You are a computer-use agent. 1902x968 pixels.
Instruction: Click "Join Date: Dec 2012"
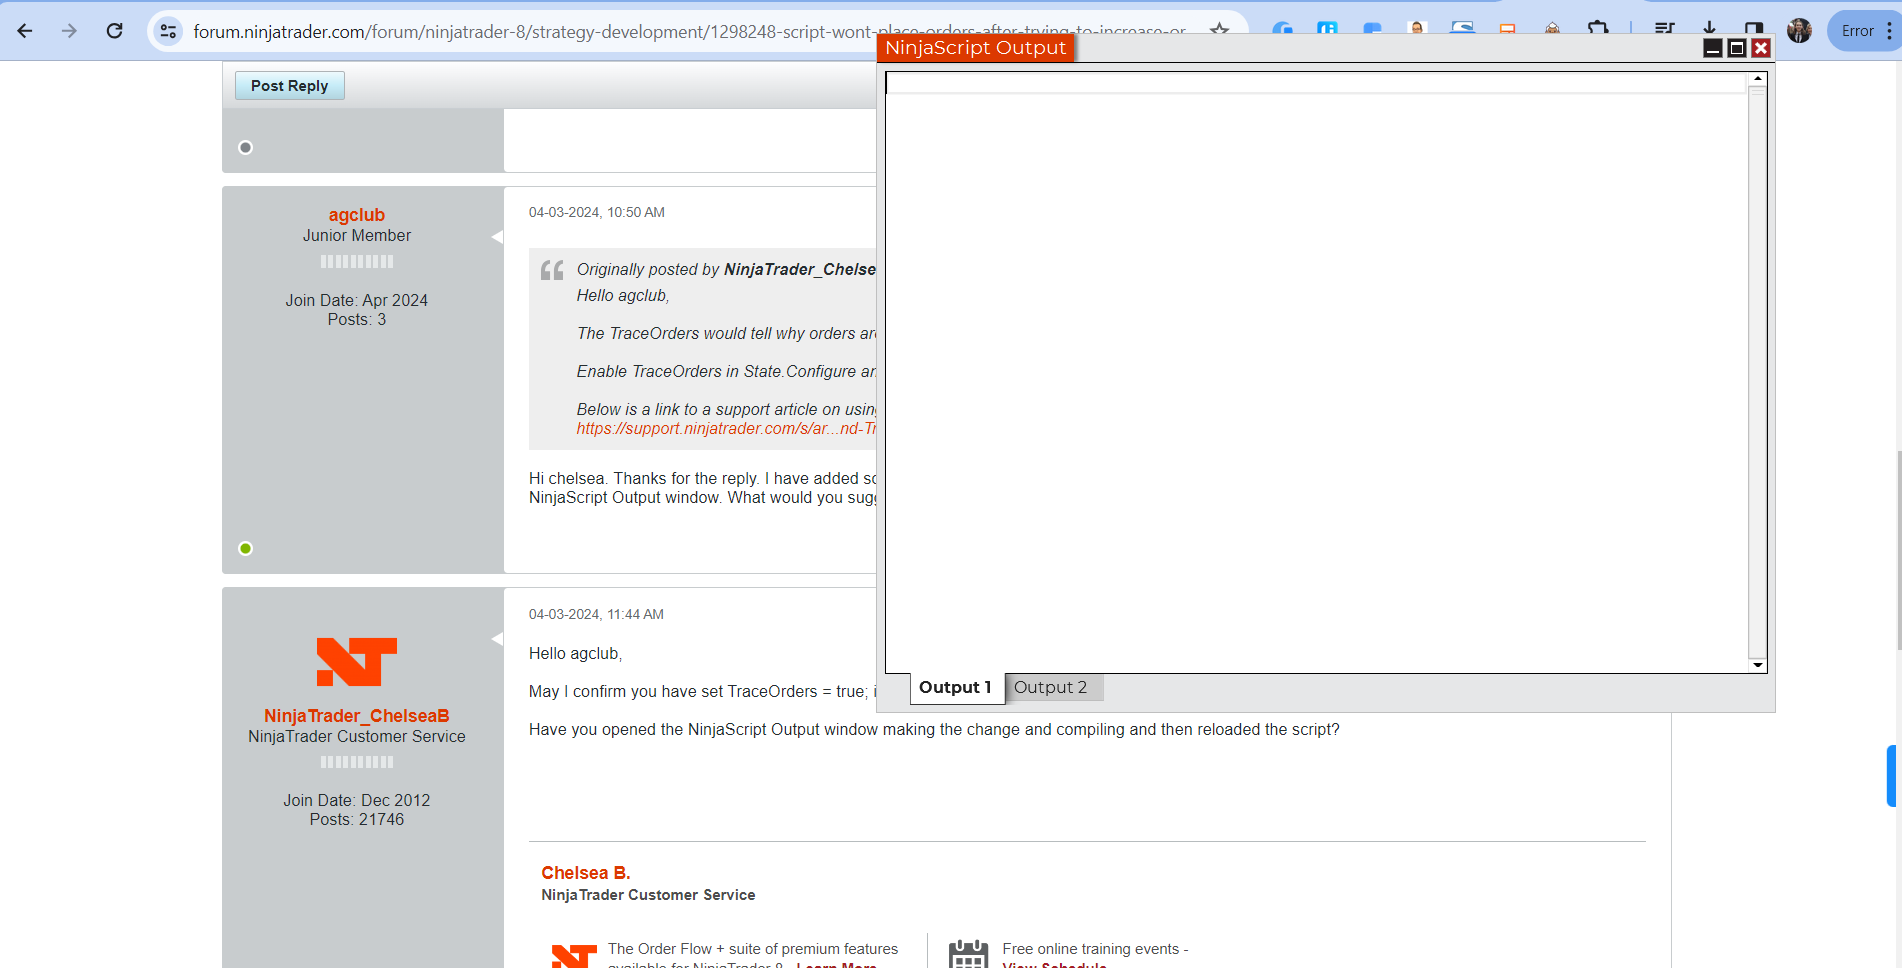point(357,801)
